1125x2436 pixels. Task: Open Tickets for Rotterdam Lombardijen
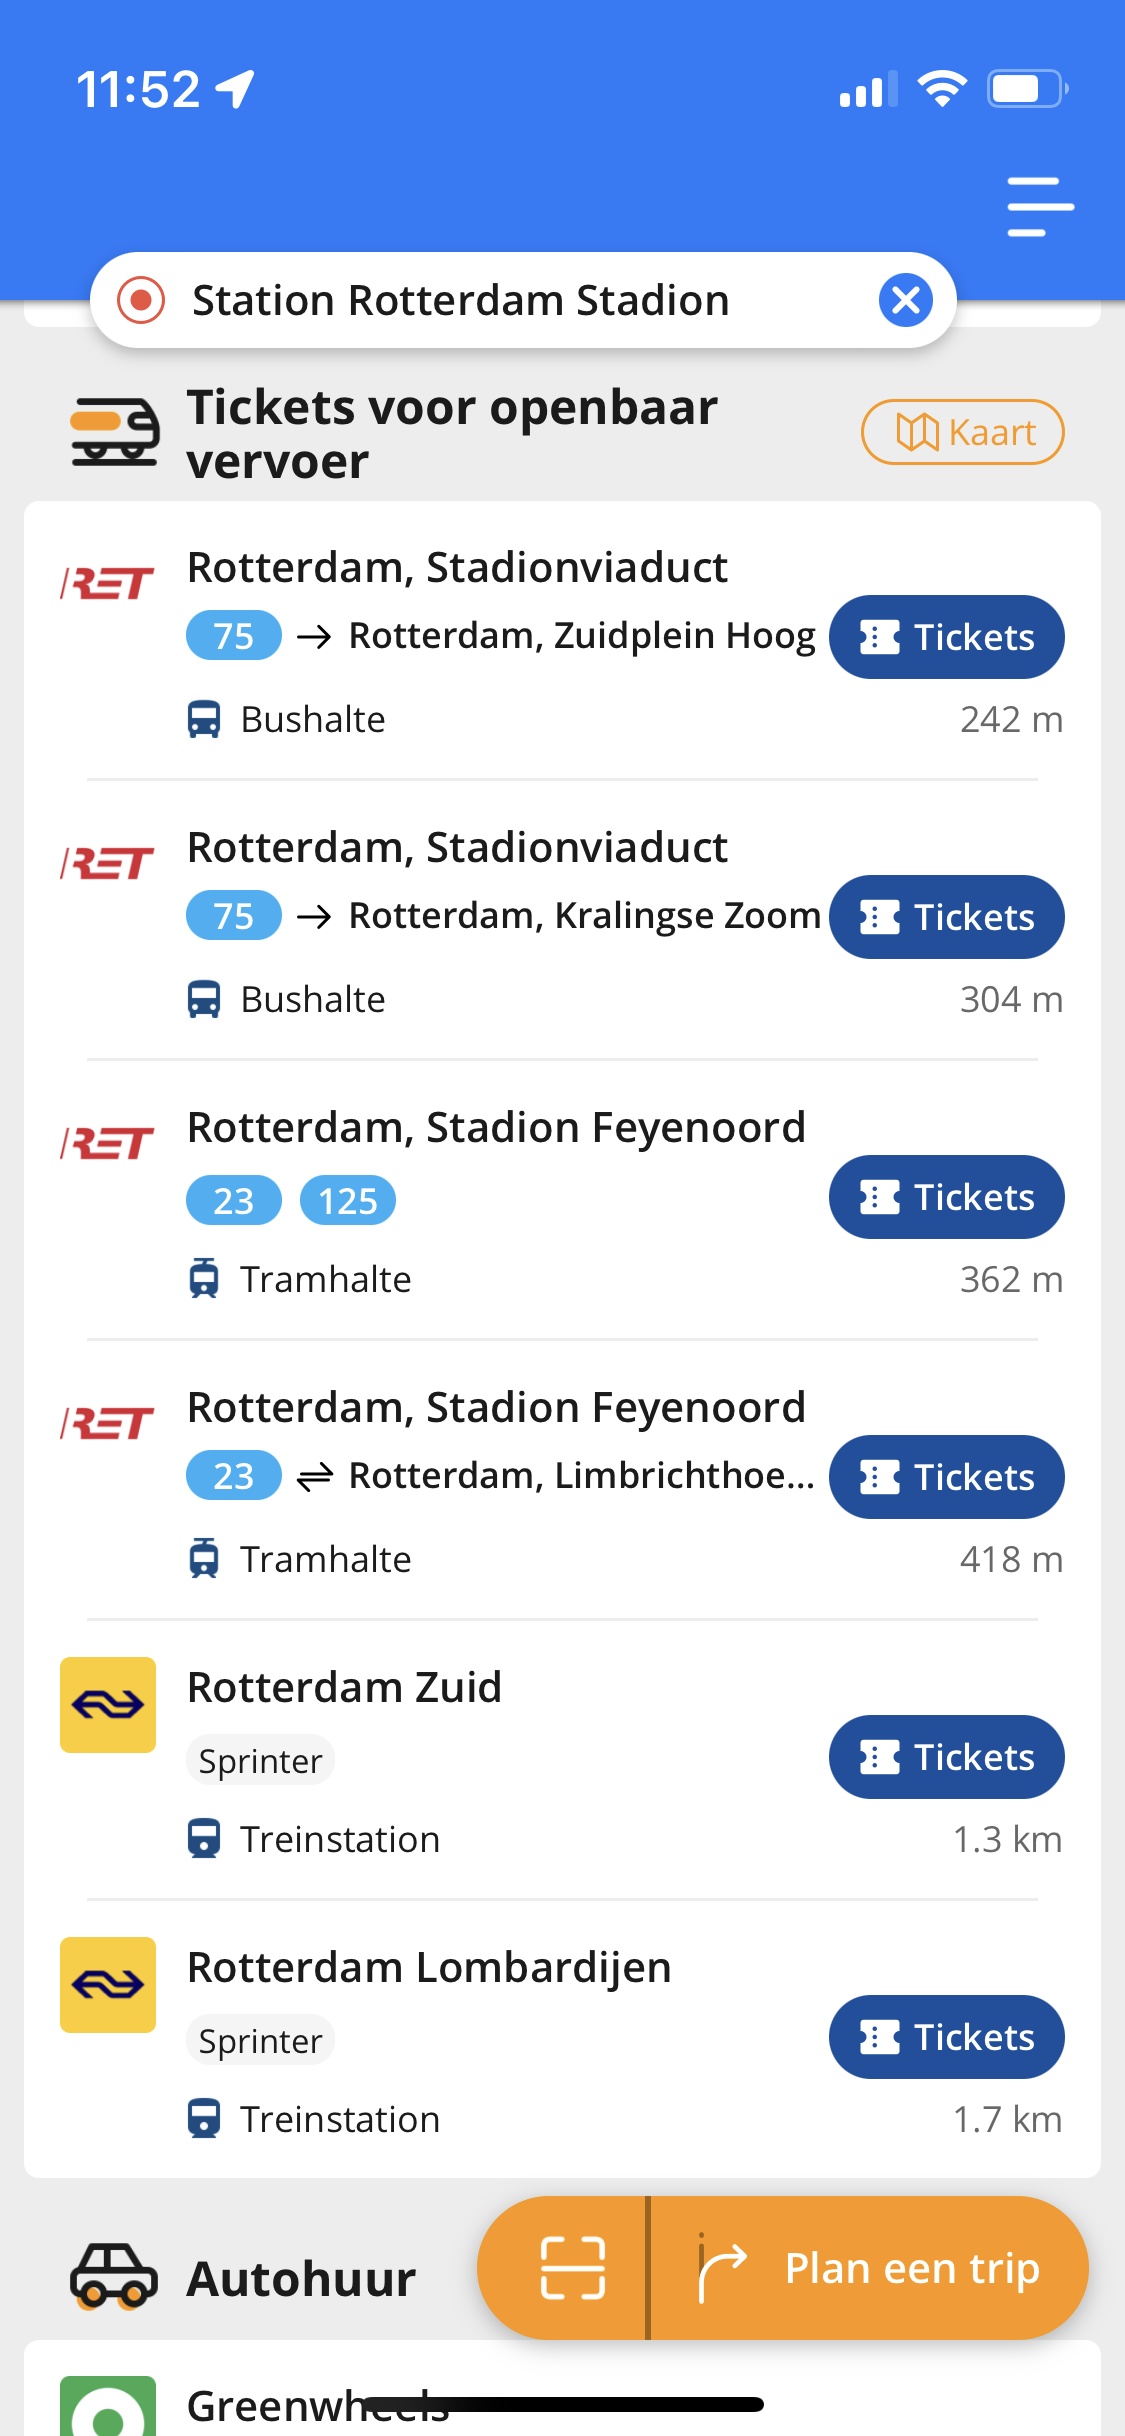946,2037
